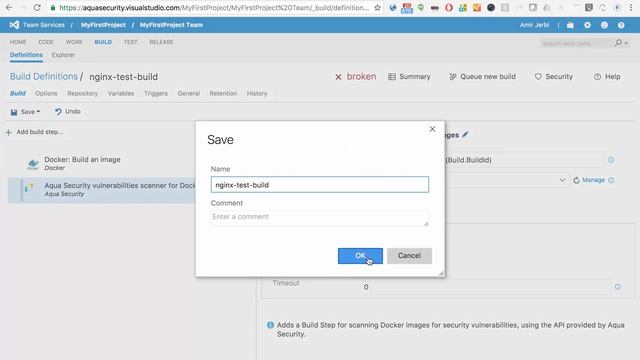Select the Triggers tab
The image size is (640, 360).
pyautogui.click(x=156, y=93)
